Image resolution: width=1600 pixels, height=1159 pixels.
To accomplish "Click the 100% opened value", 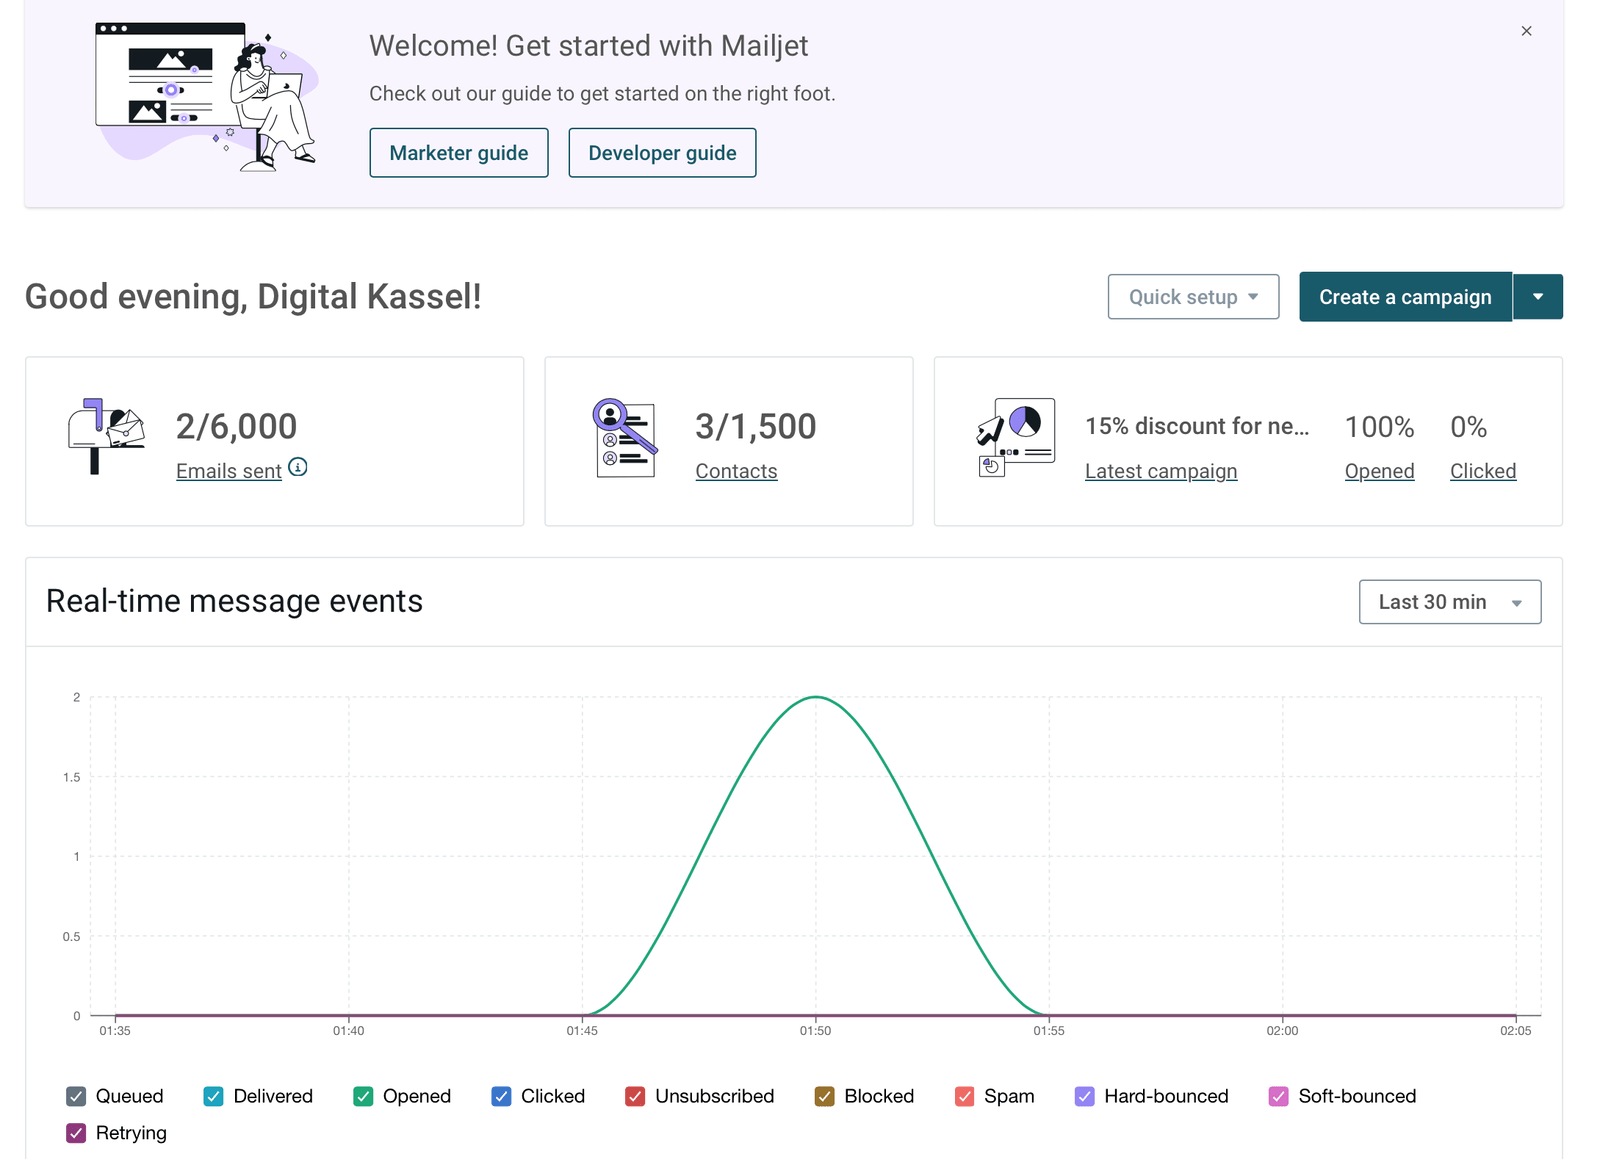I will tap(1379, 427).
